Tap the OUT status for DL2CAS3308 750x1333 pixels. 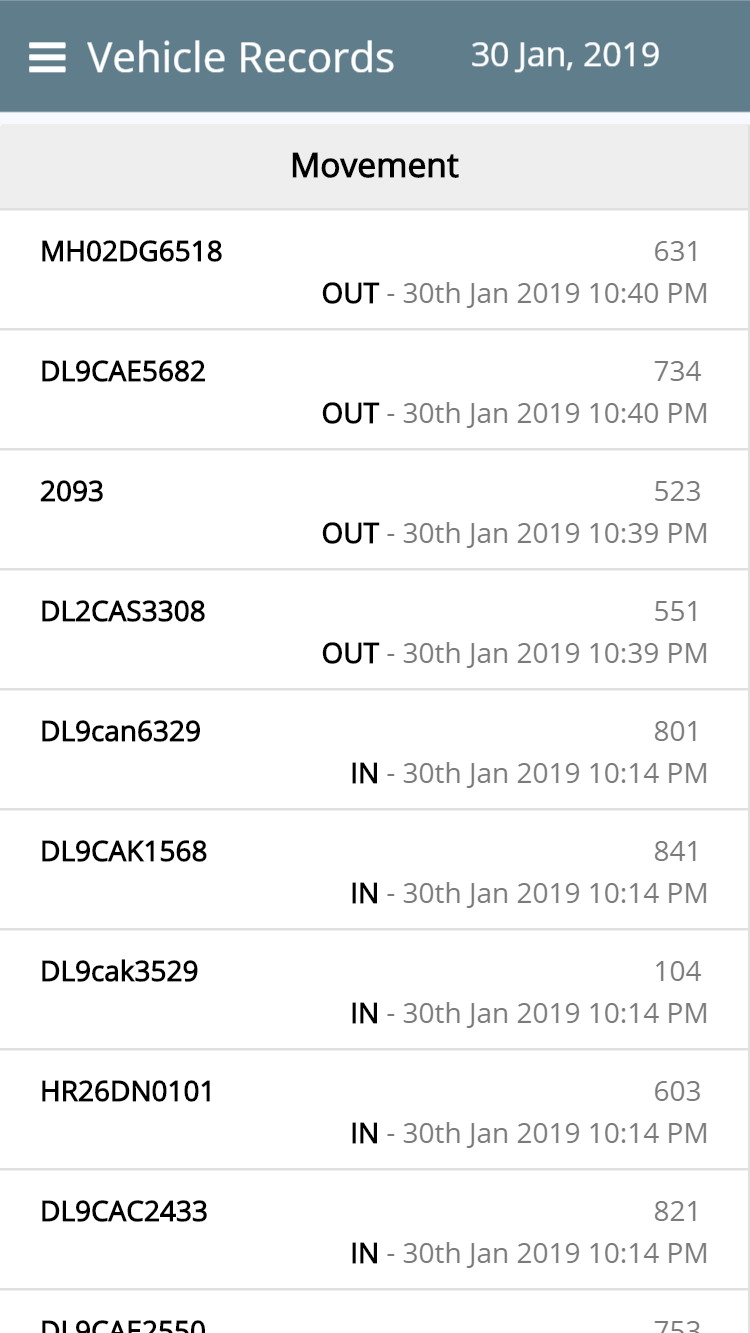coord(350,654)
